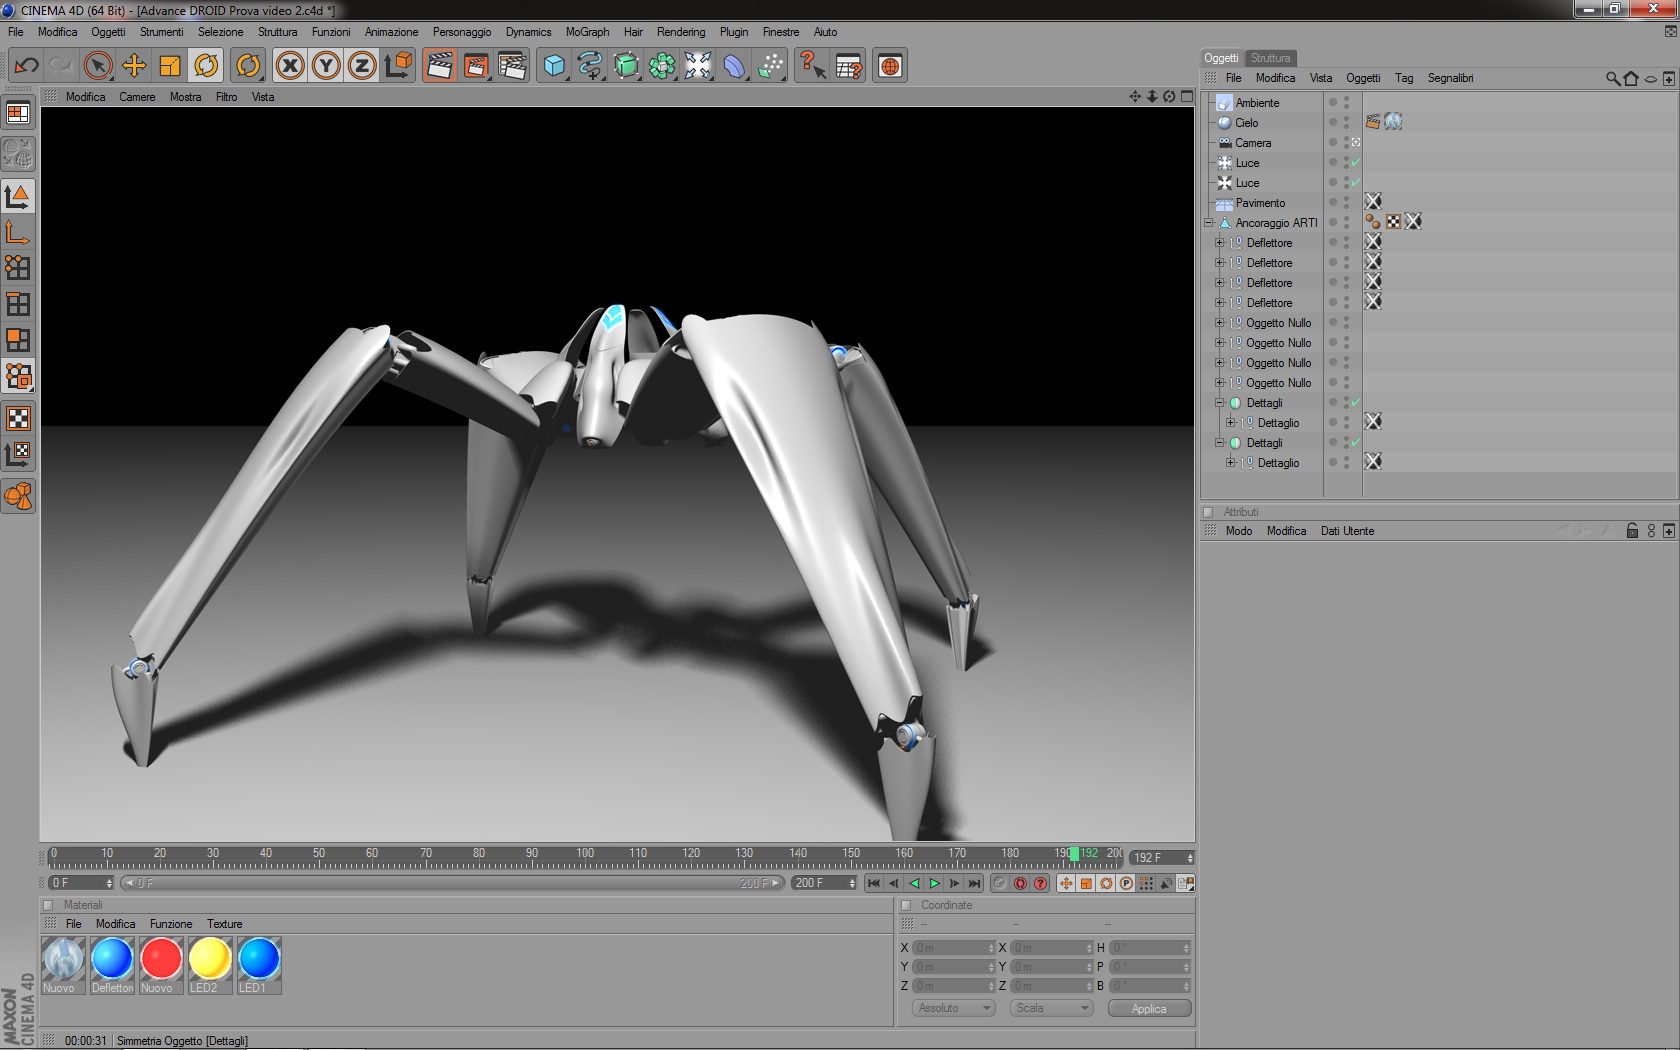
Task: Select the red Nuovo material swatch
Action: click(161, 959)
